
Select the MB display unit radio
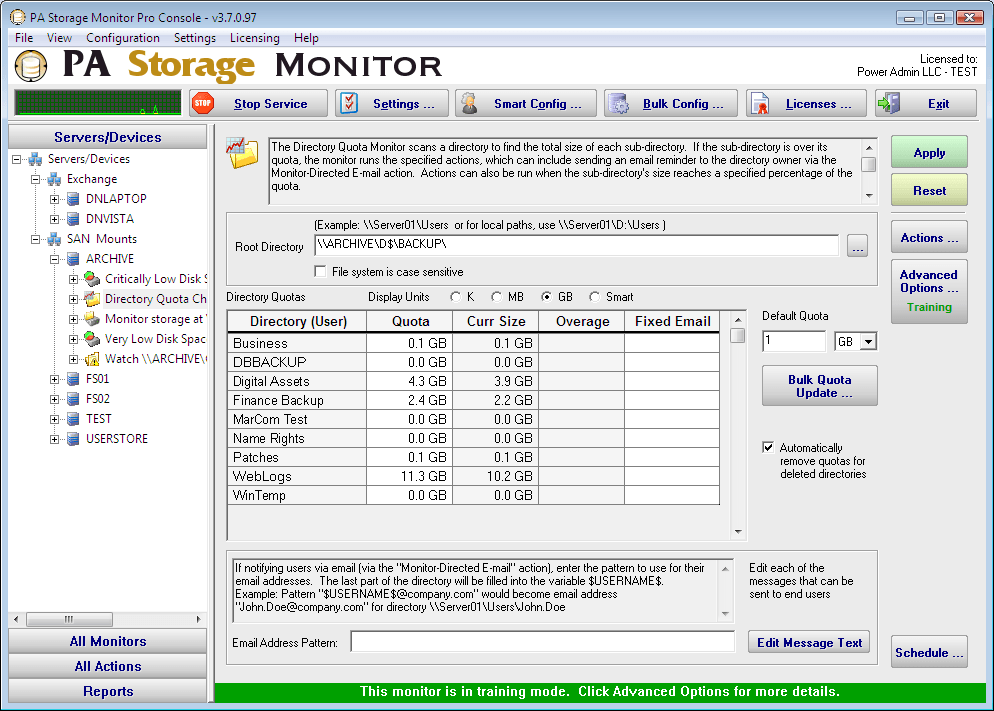point(496,297)
